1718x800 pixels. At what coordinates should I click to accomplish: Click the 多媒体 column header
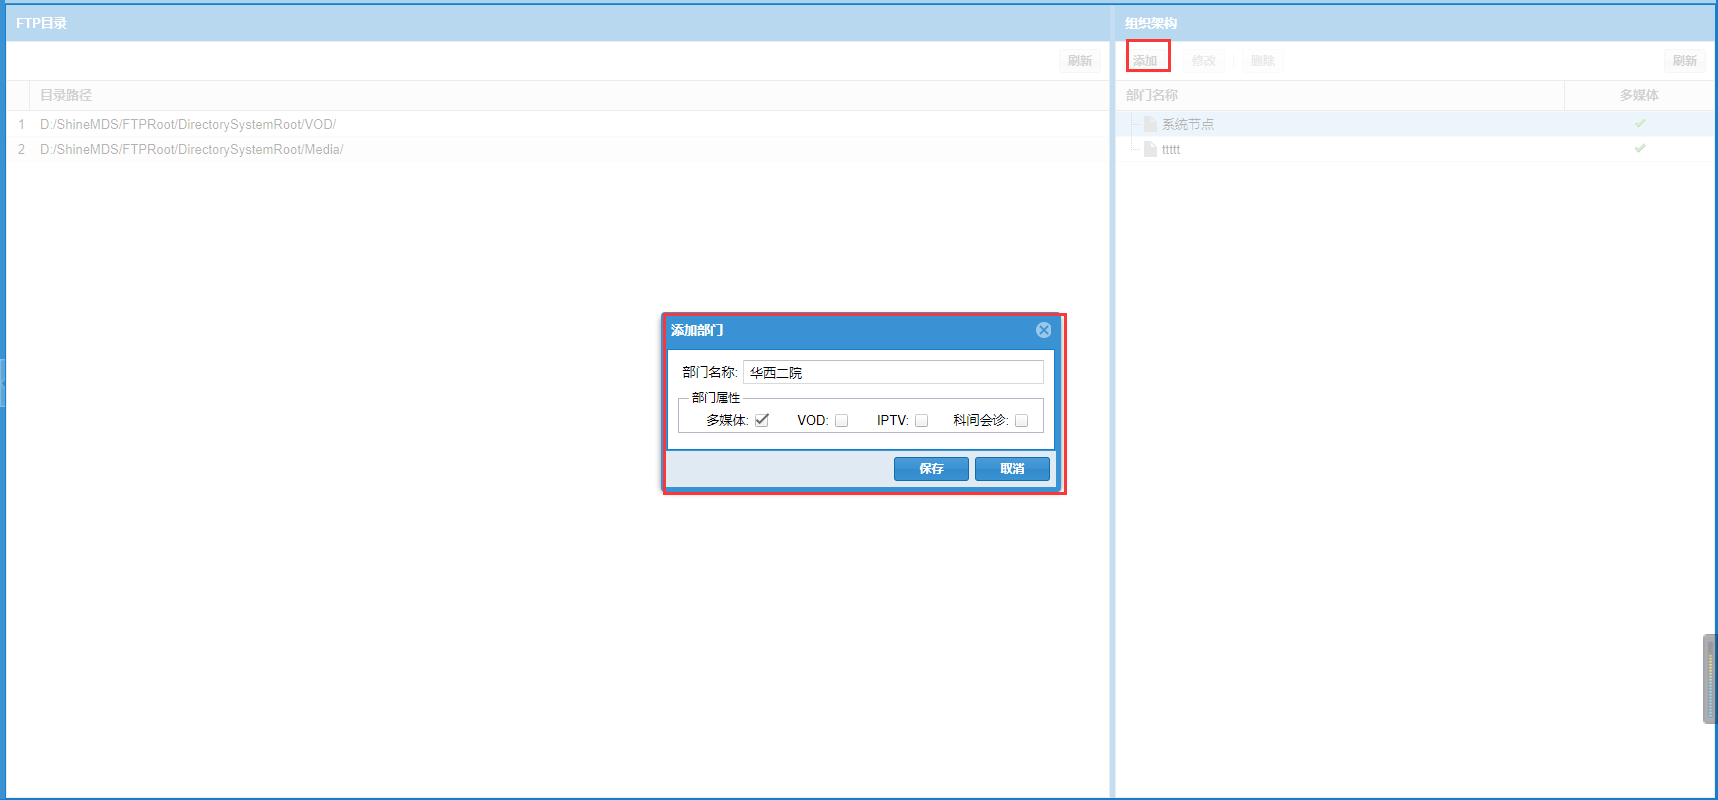click(x=1640, y=95)
